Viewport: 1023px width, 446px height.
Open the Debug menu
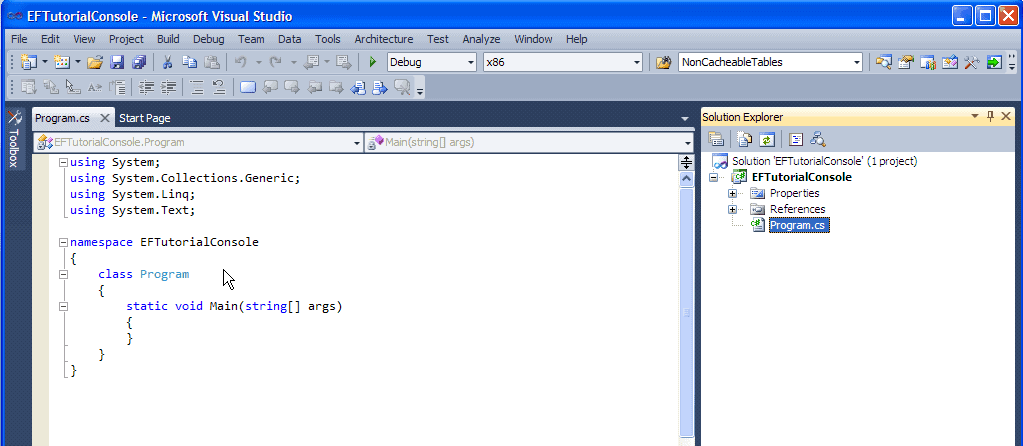[208, 39]
